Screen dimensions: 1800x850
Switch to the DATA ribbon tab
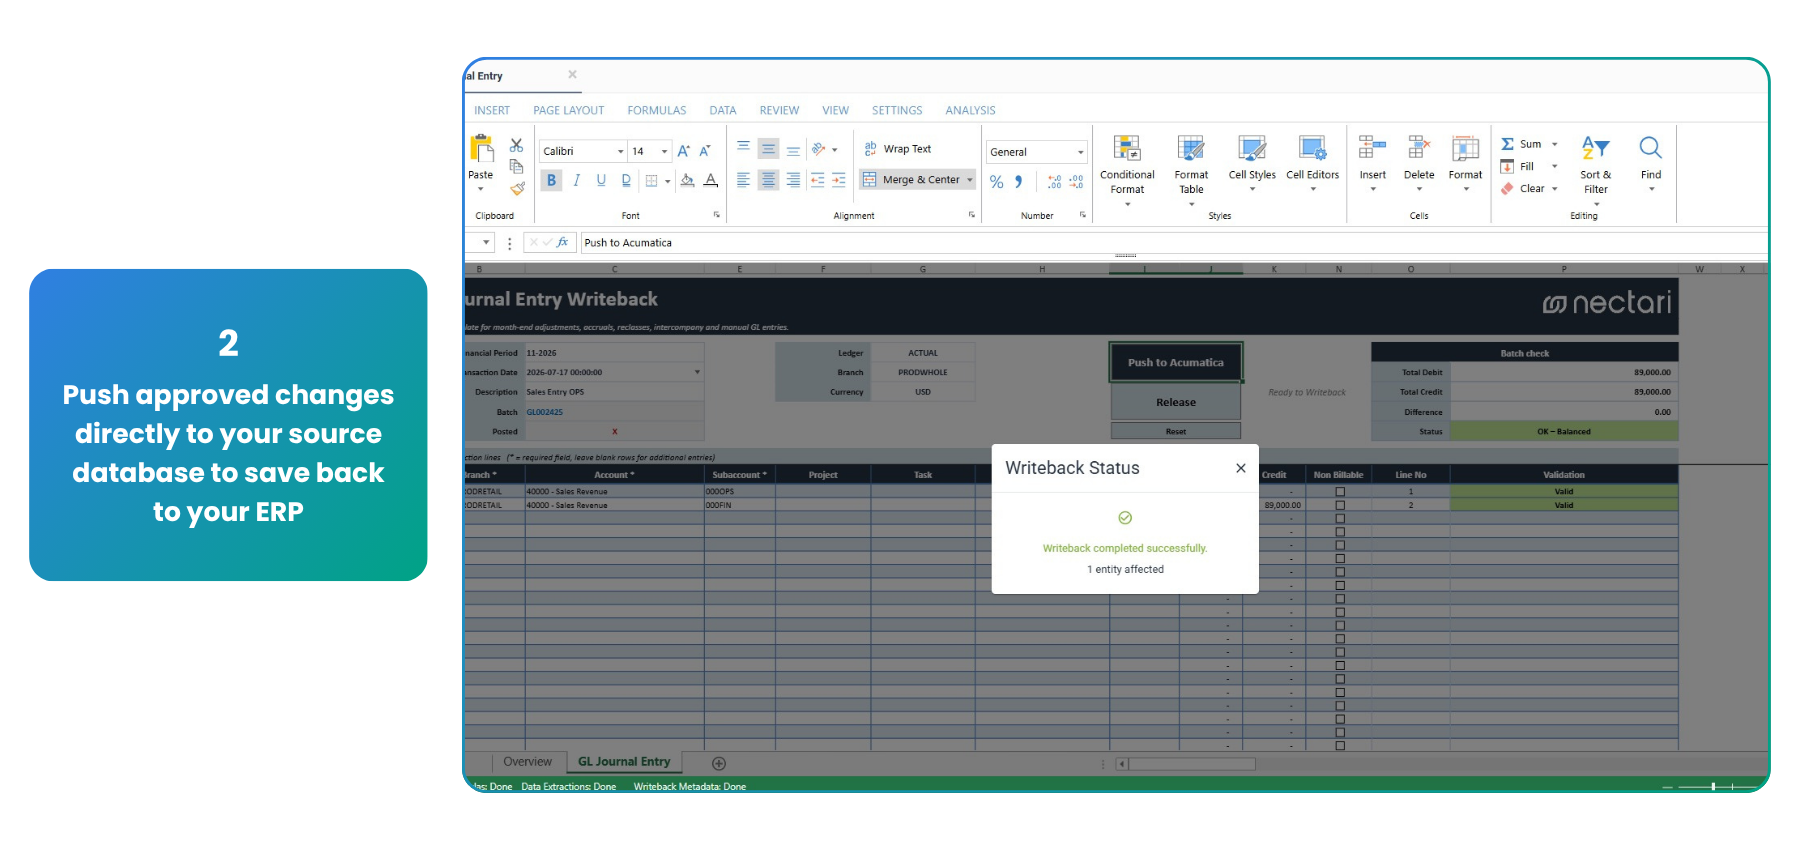723,110
